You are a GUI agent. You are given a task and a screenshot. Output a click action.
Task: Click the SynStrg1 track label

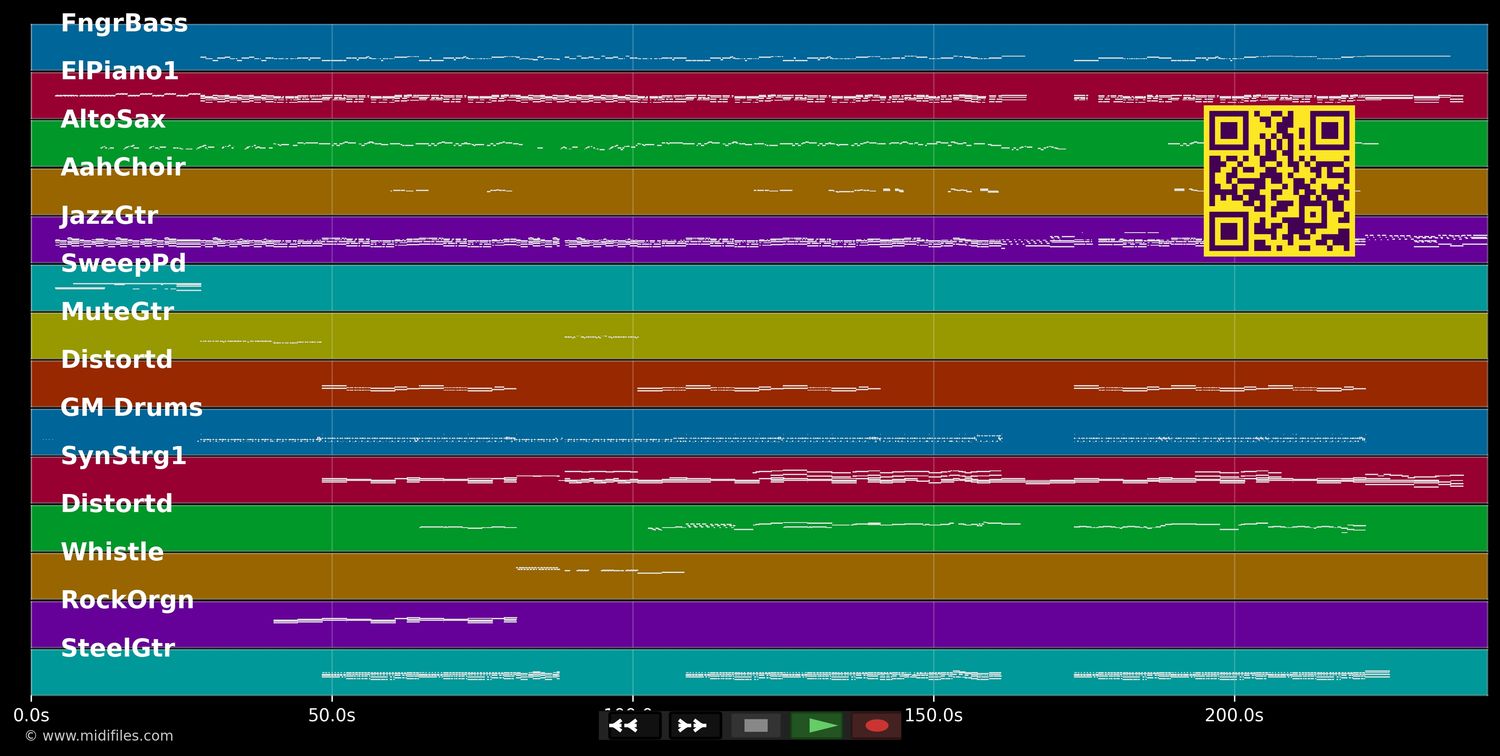pos(123,456)
